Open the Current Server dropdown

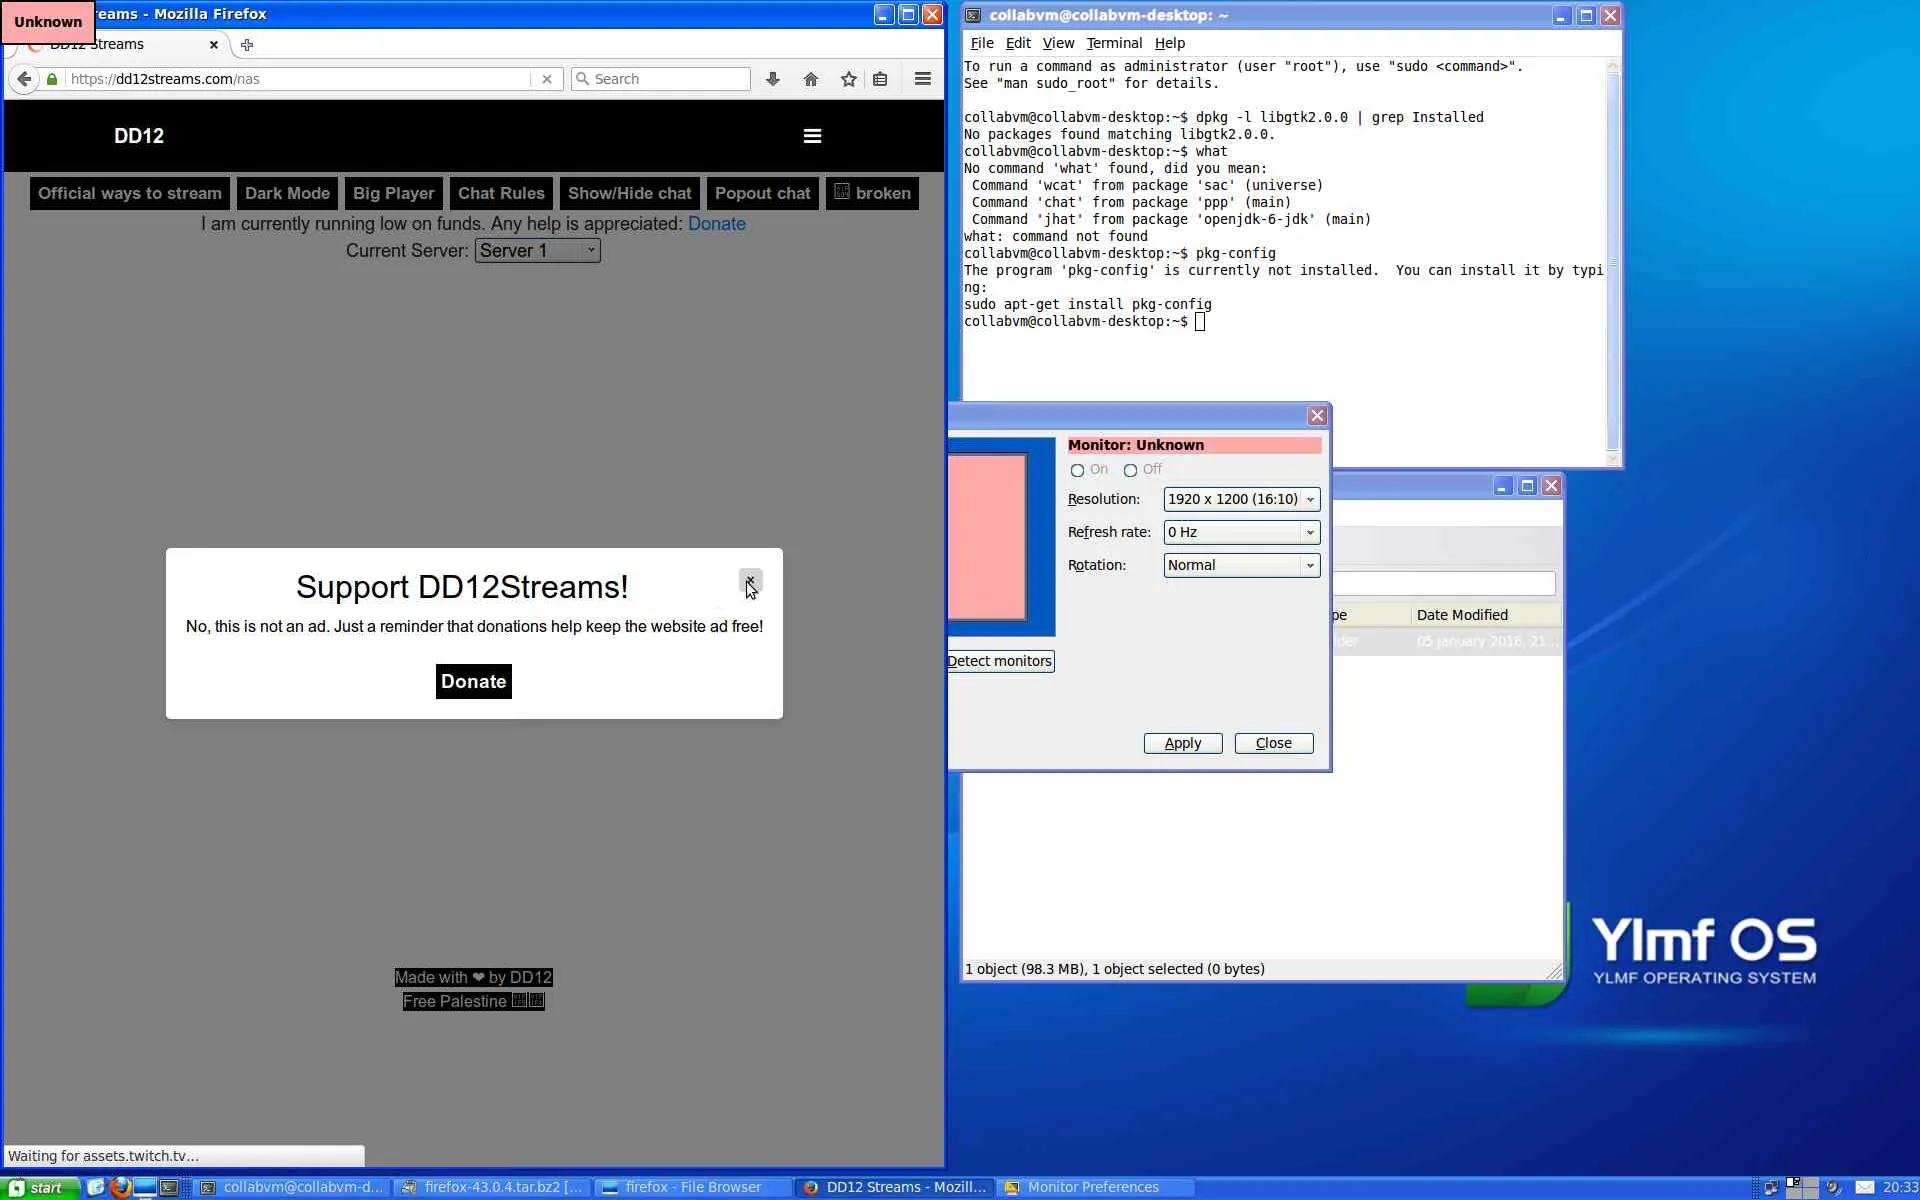[537, 251]
